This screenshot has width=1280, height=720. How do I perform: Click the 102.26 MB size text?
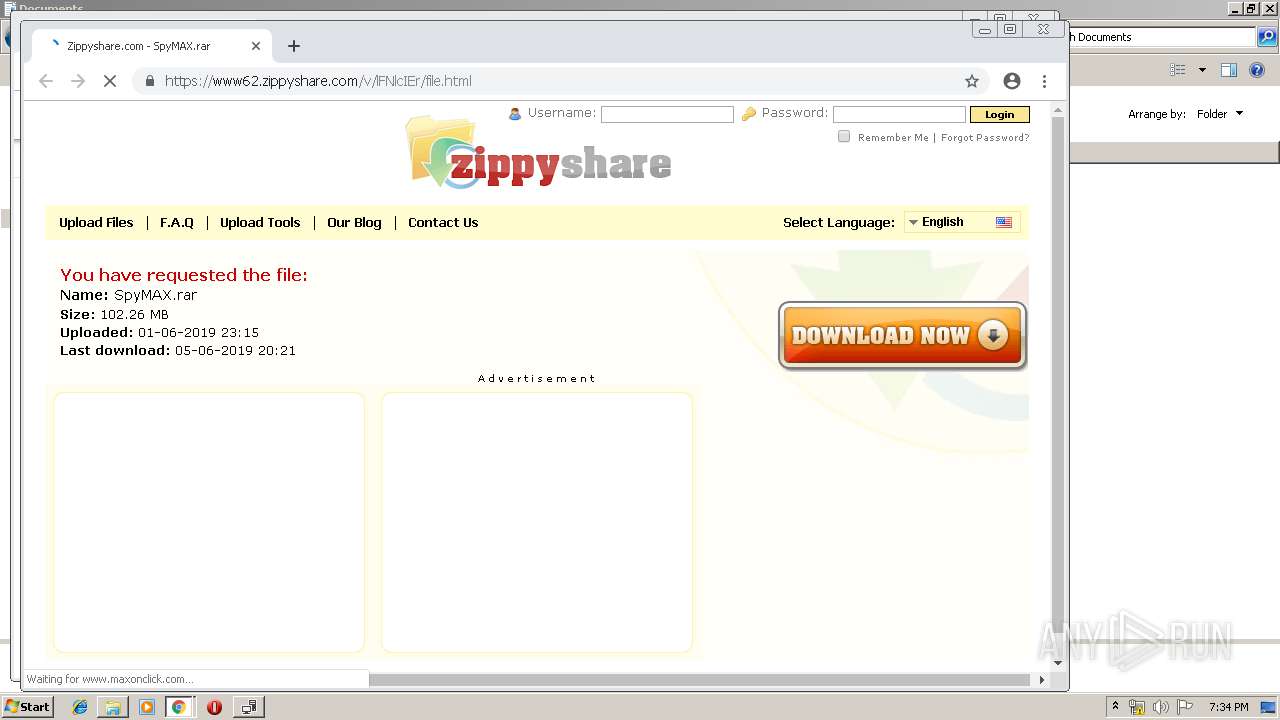pyautogui.click(x=134, y=314)
